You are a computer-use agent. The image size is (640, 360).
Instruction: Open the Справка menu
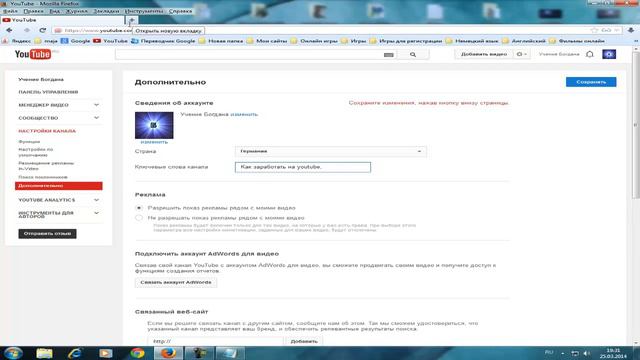tap(180, 11)
